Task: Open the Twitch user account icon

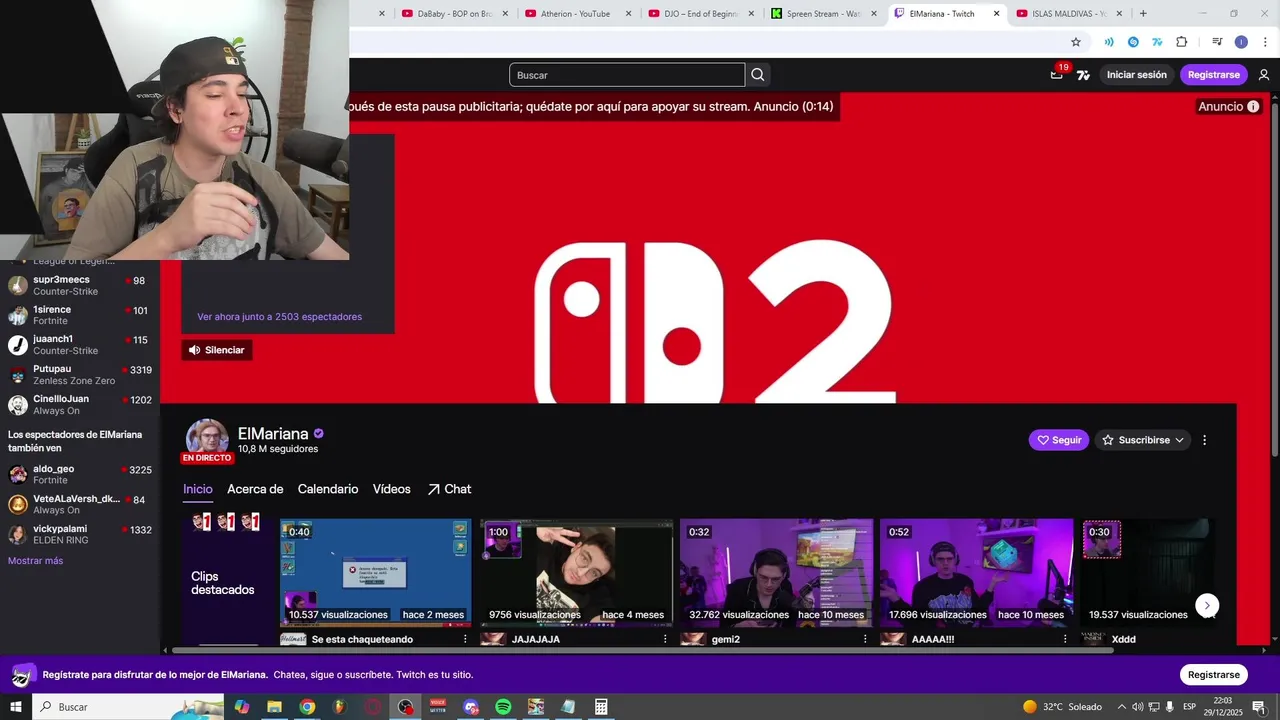Action: click(x=1264, y=75)
